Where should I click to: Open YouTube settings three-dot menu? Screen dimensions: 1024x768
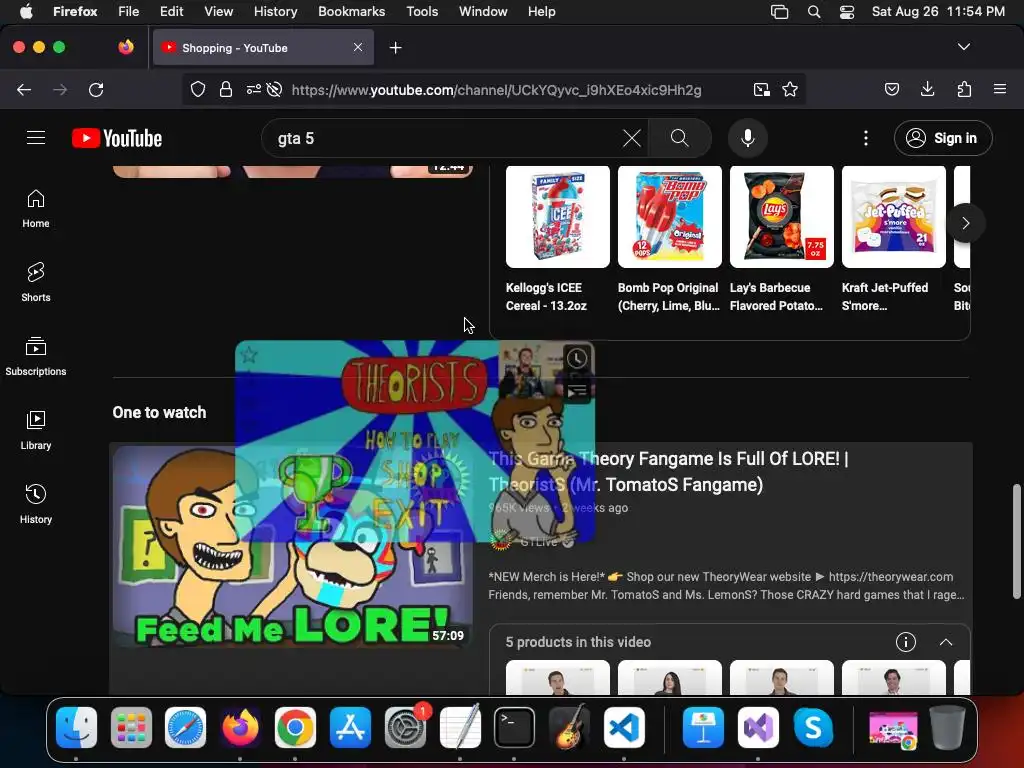click(866, 138)
